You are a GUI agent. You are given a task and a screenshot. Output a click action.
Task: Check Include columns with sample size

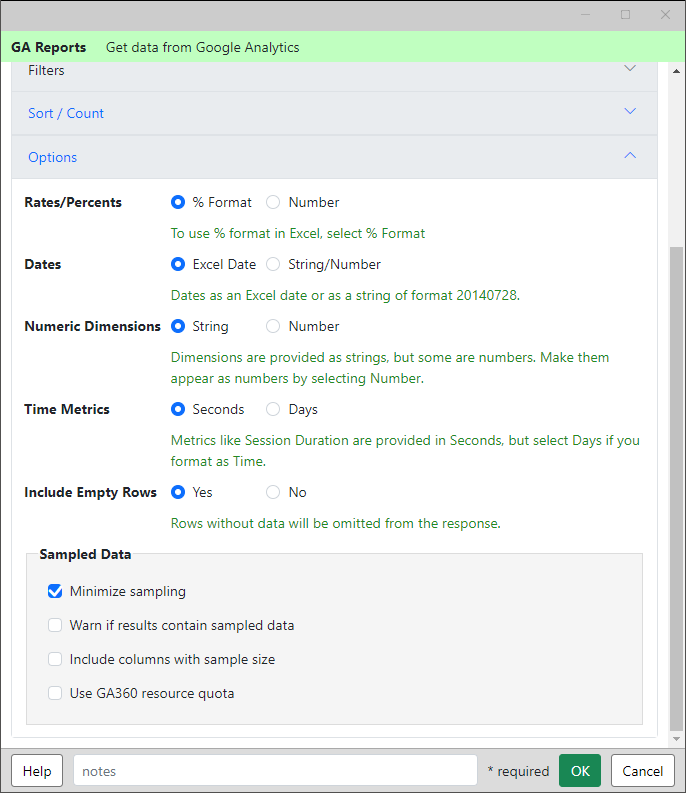click(55, 659)
